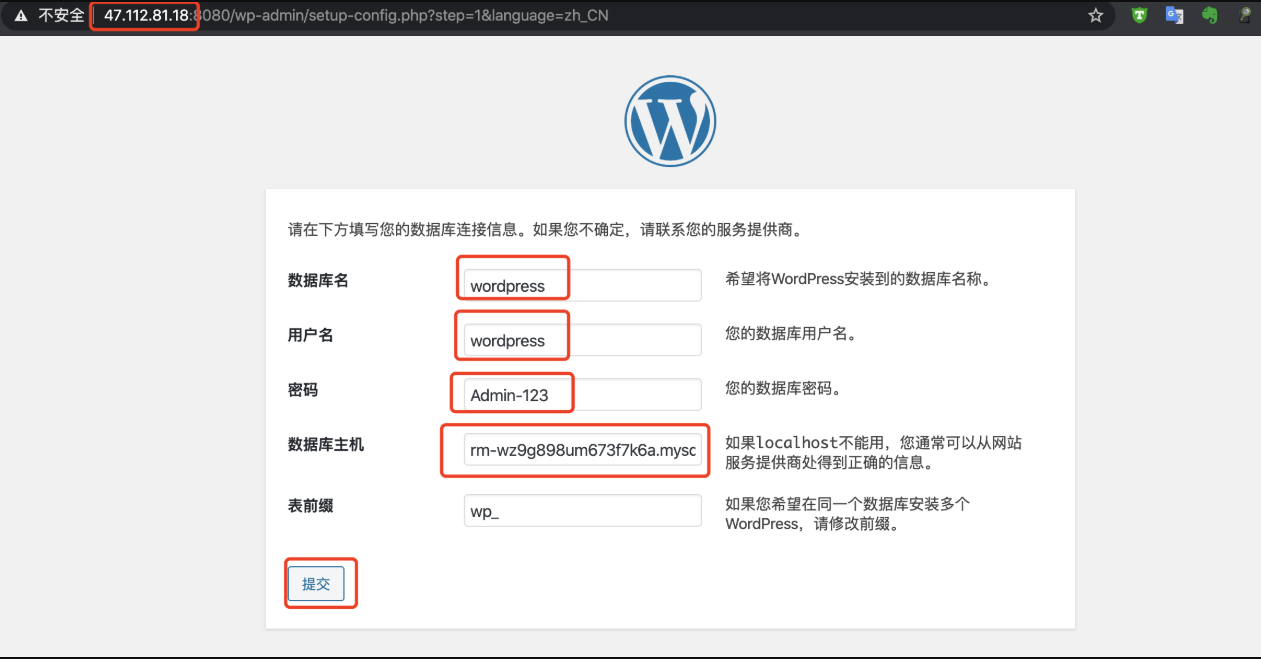
Task: Bookmark this page with the star icon
Action: pyautogui.click(x=1096, y=16)
